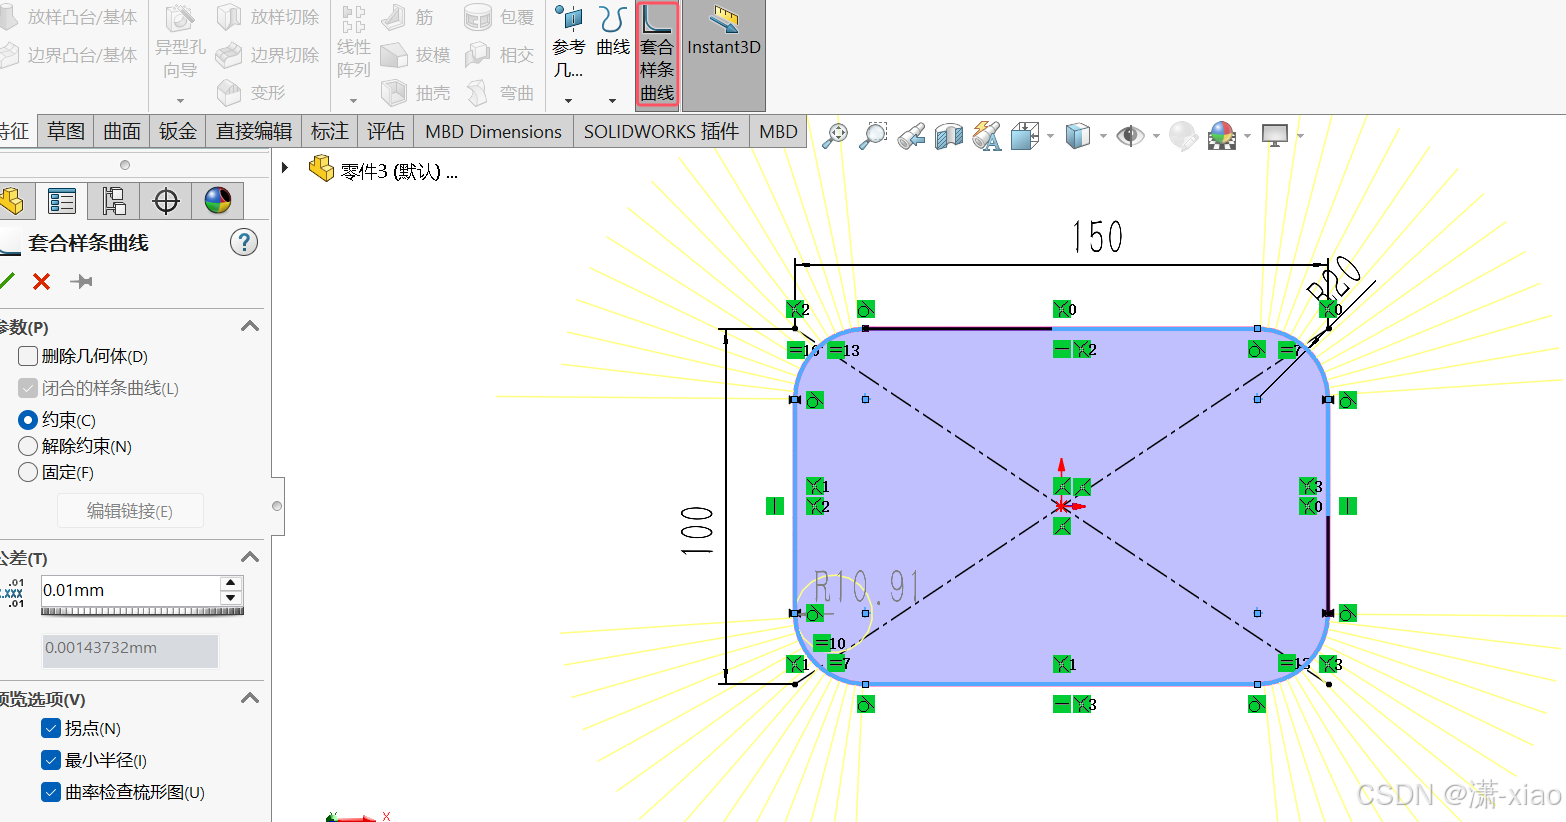Image resolution: width=1566 pixels, height=822 pixels.
Task: Open the PropertyManager panel tab
Action: pos(62,201)
